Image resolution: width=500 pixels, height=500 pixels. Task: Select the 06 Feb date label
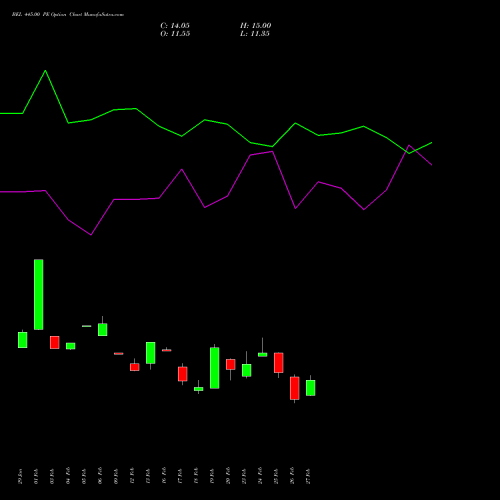pos(100,476)
